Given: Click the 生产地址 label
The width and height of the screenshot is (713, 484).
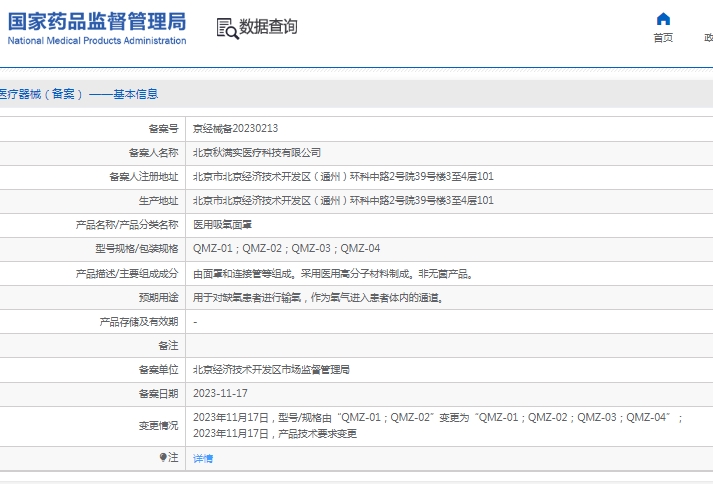Looking at the screenshot, I should (x=159, y=201).
